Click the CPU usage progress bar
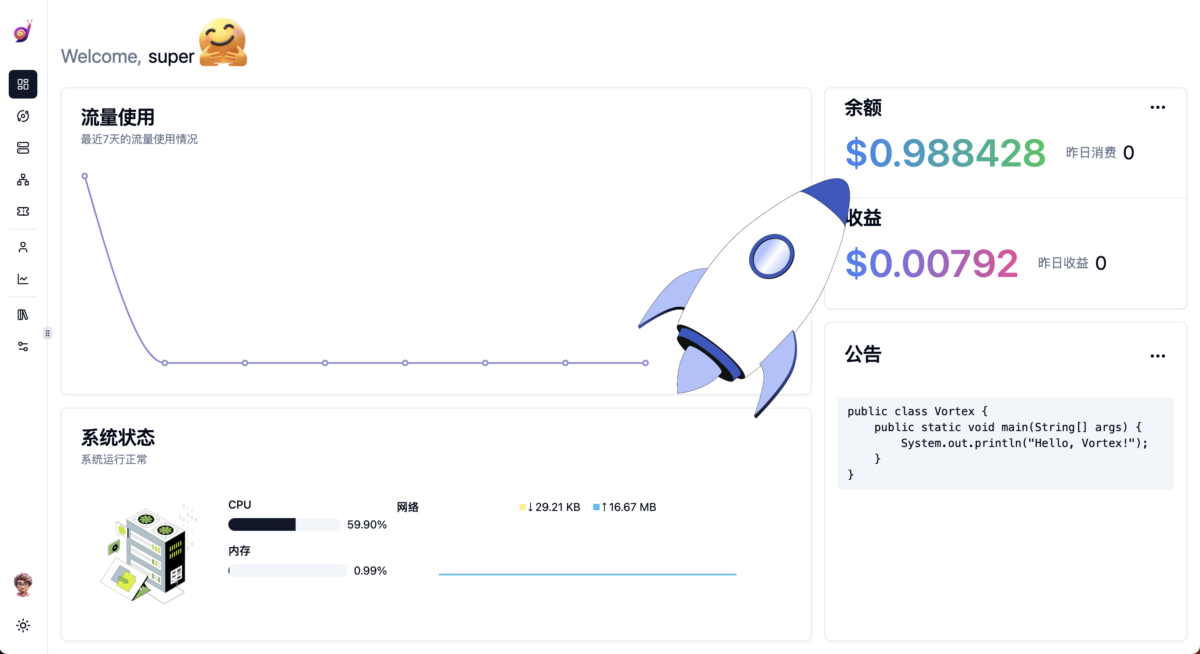This screenshot has width=1200, height=654. [x=285, y=524]
